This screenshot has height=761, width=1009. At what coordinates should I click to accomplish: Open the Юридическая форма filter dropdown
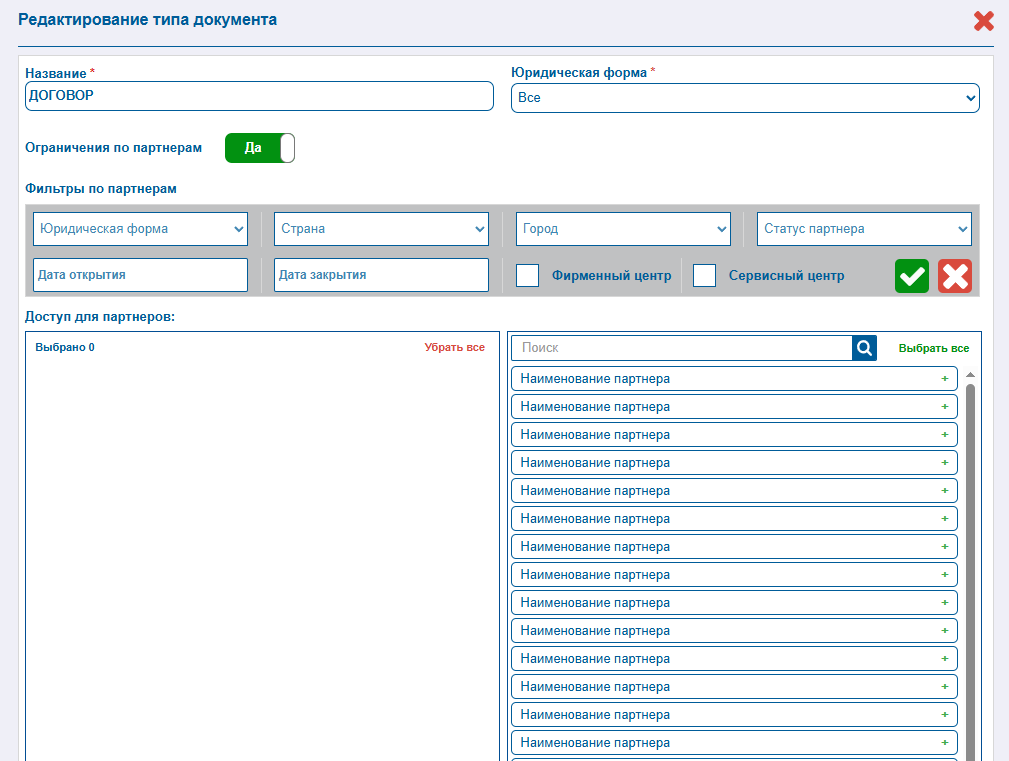[140, 229]
